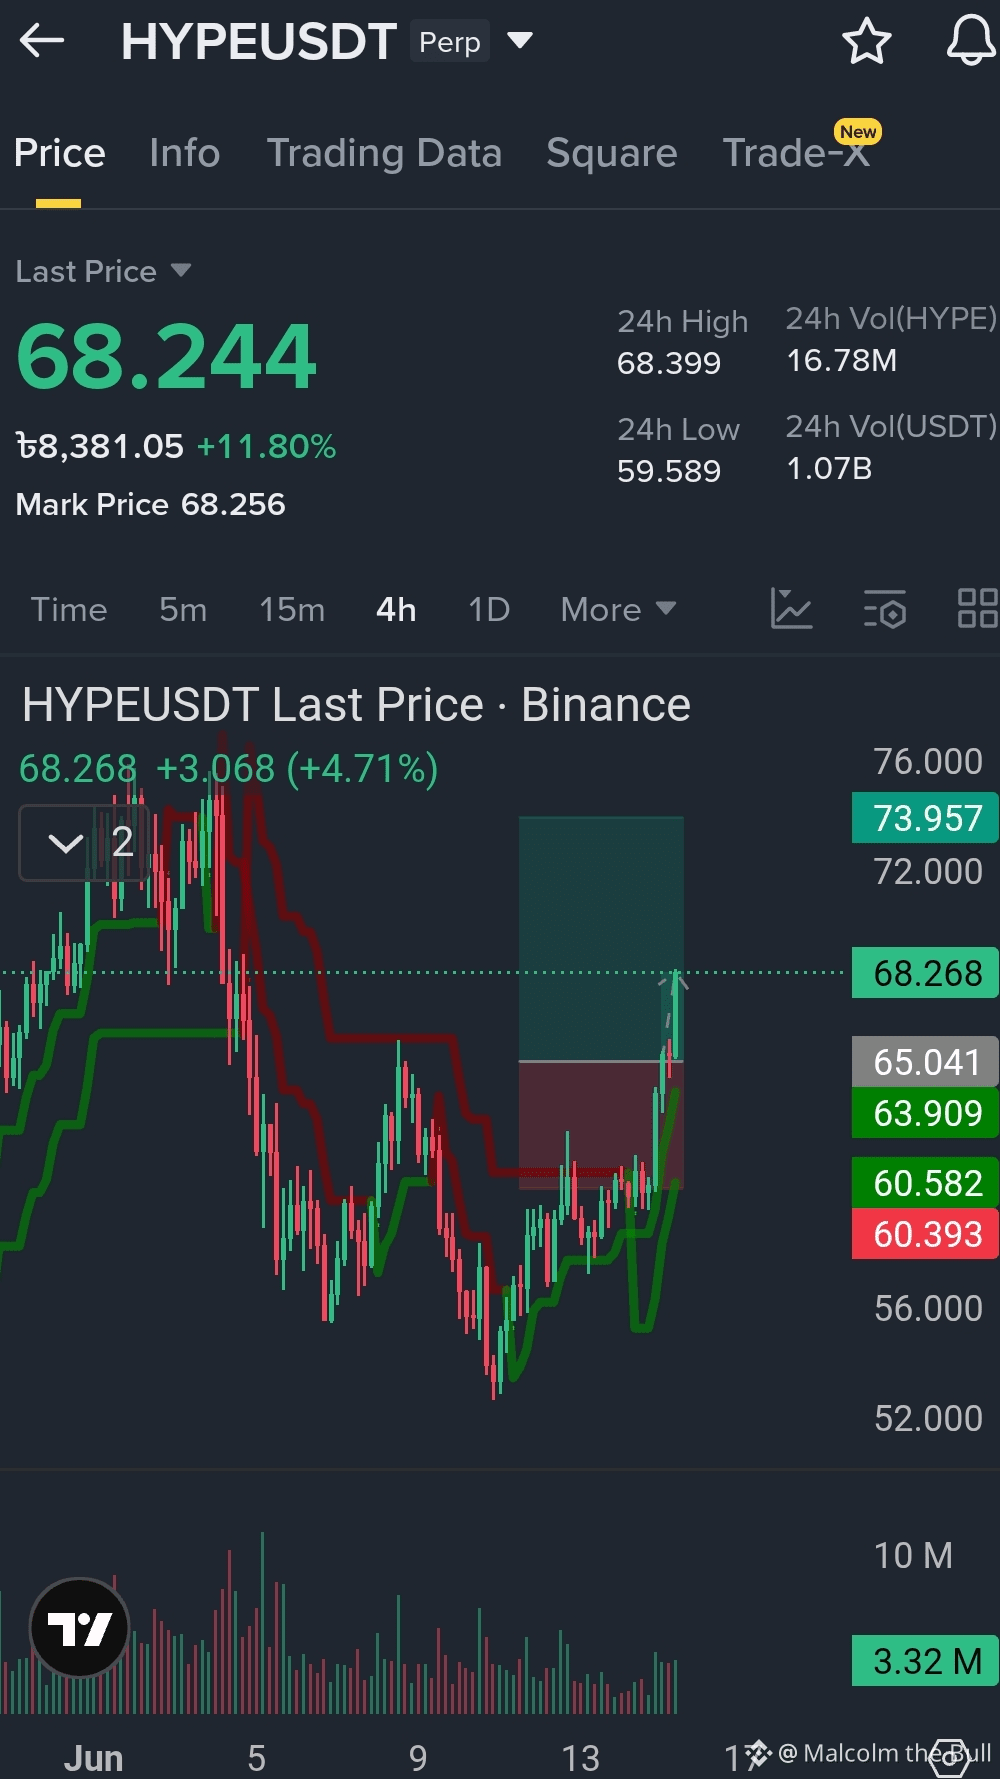The height and width of the screenshot is (1779, 1000).
Task: Tap the chart title HYPEUSDT Last Price · Binance
Action: (x=356, y=705)
